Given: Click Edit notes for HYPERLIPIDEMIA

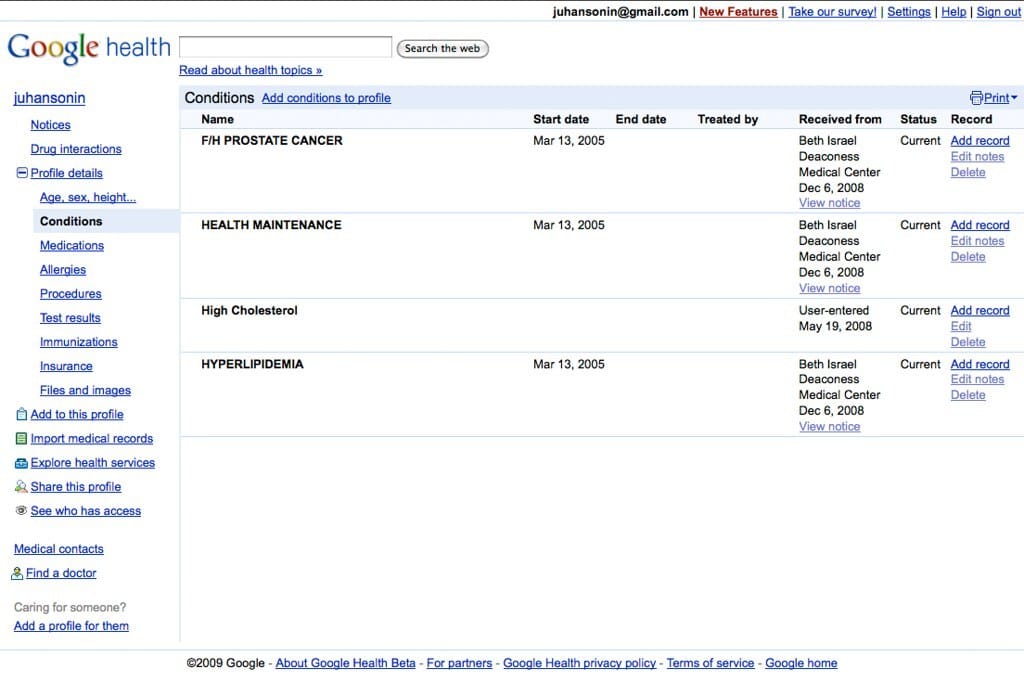Looking at the screenshot, I should 977,379.
